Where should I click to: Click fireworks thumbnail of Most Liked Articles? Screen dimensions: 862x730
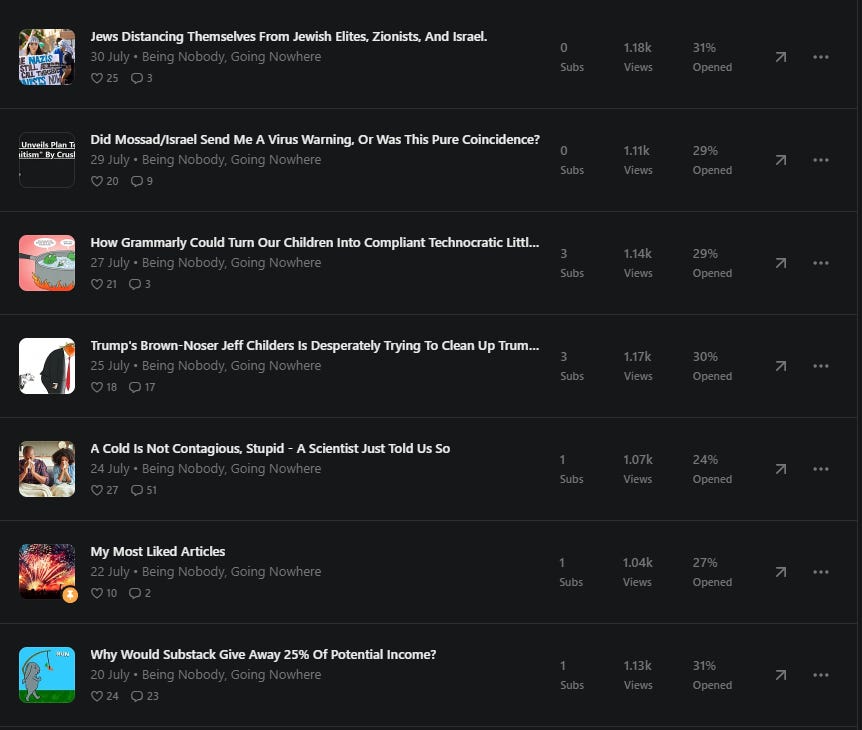(47, 571)
